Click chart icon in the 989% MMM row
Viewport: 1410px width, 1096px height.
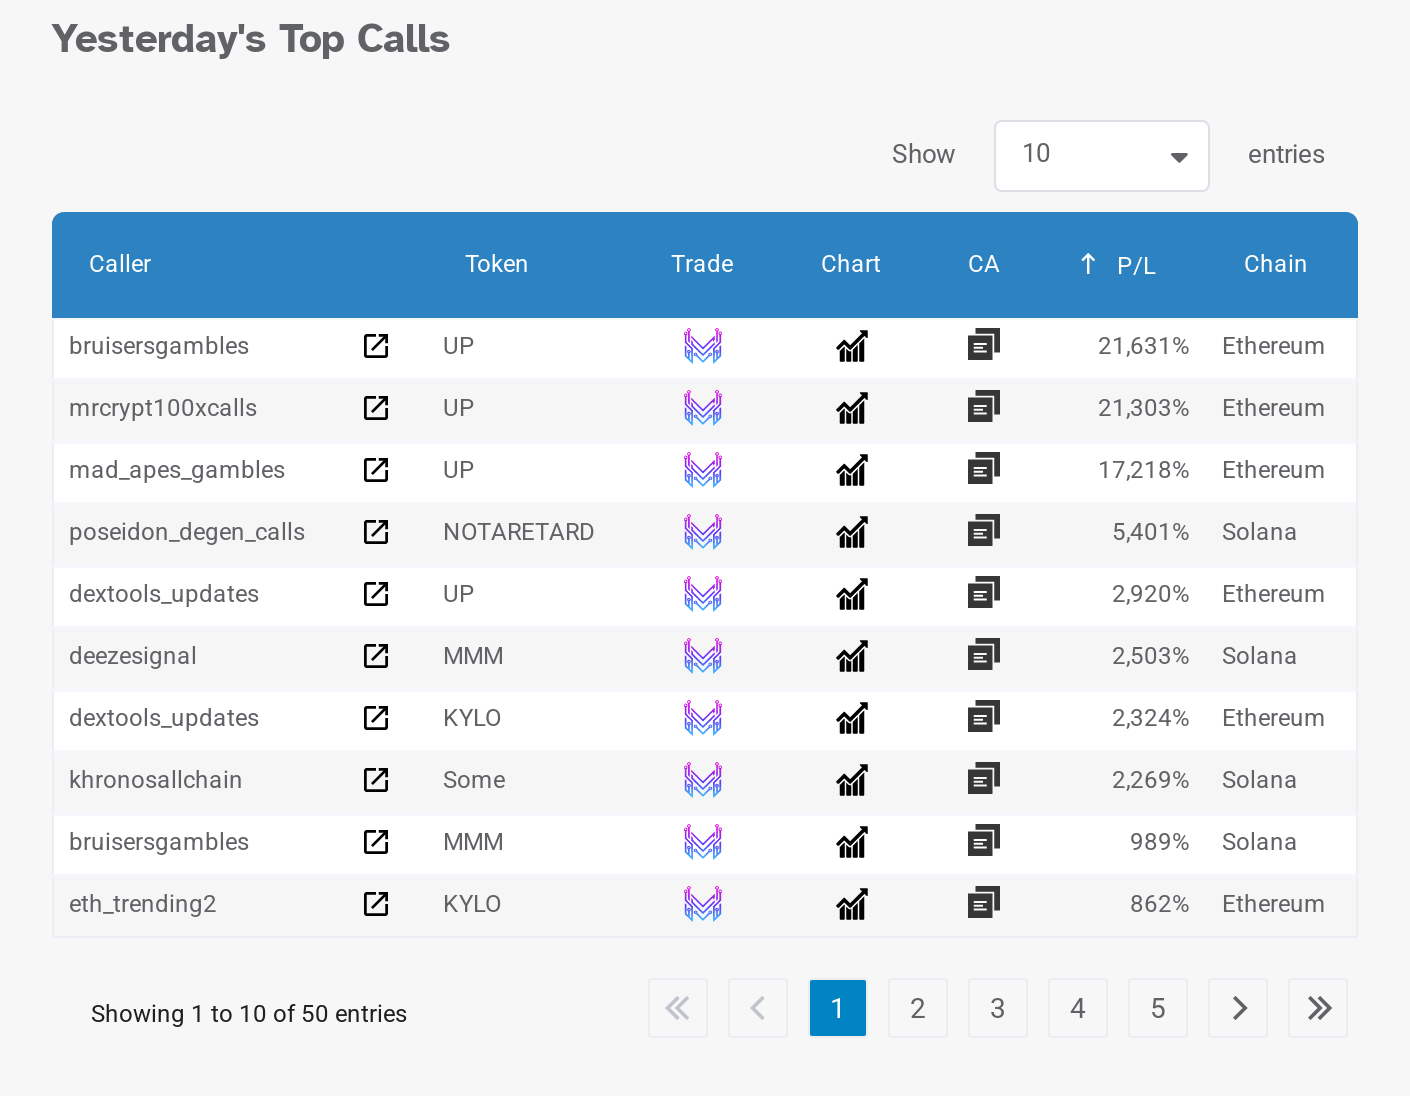pyautogui.click(x=851, y=842)
